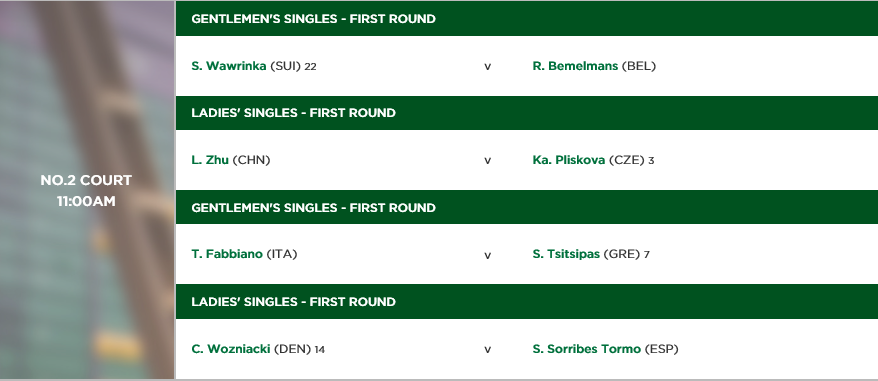The height and width of the screenshot is (381, 878).
Task: Select L. Zhu player name
Action: tap(210, 160)
